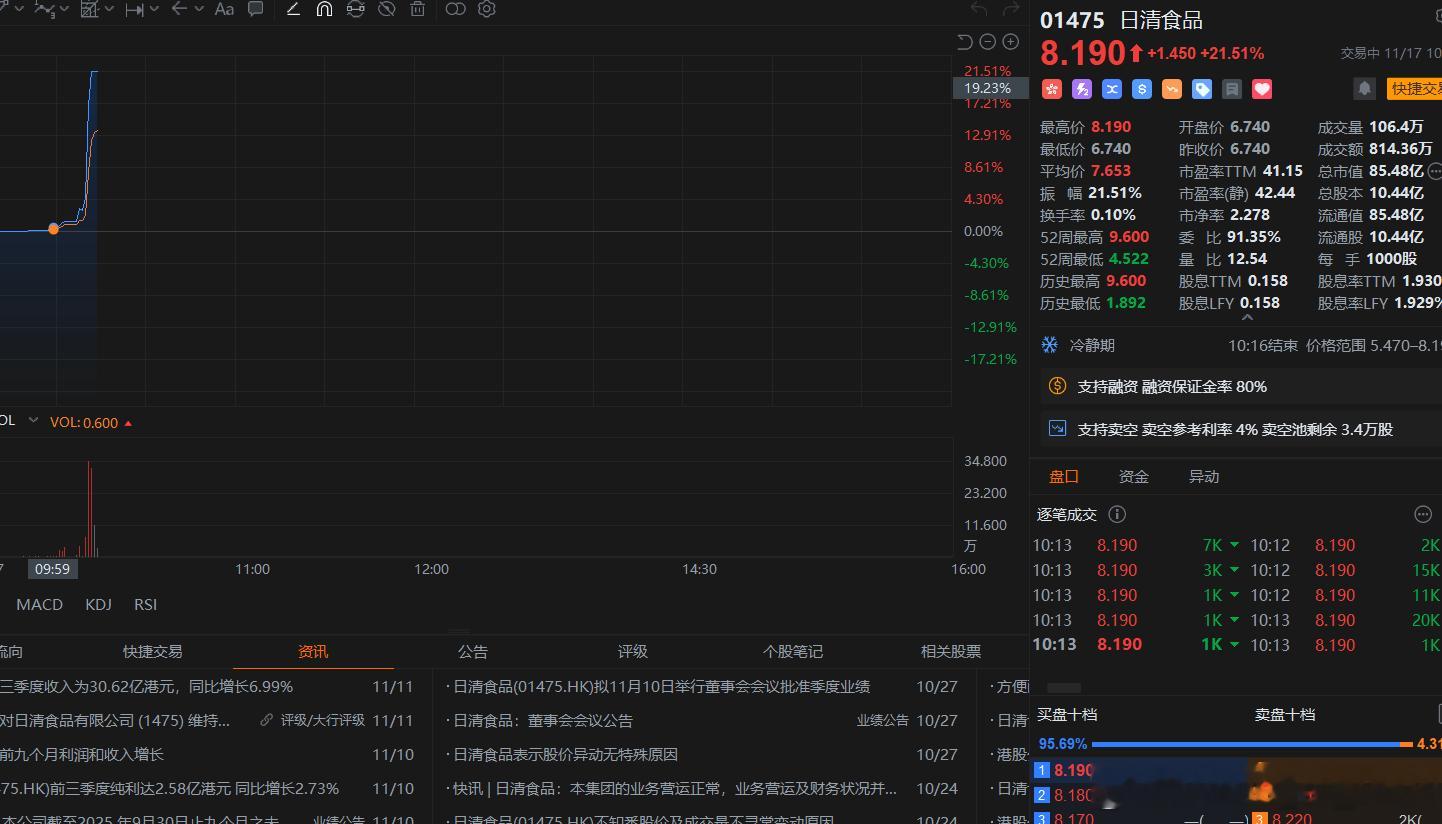Open the comment bubble annotation tool

(255, 9)
